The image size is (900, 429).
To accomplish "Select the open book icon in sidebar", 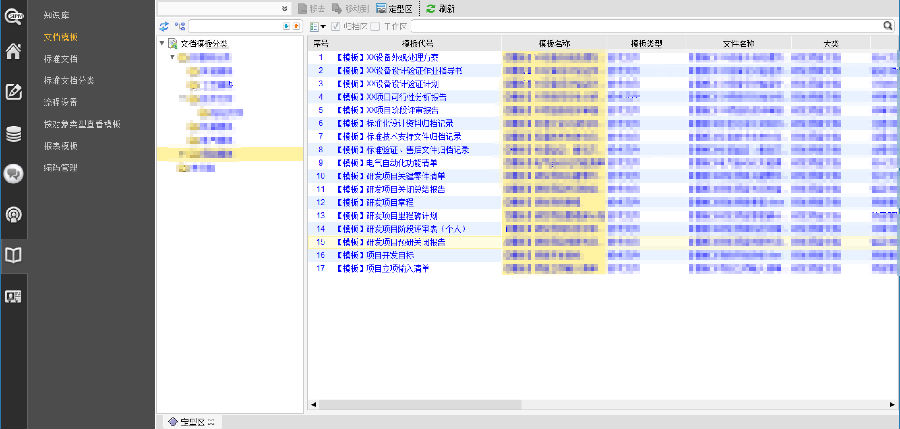I will [x=14, y=256].
